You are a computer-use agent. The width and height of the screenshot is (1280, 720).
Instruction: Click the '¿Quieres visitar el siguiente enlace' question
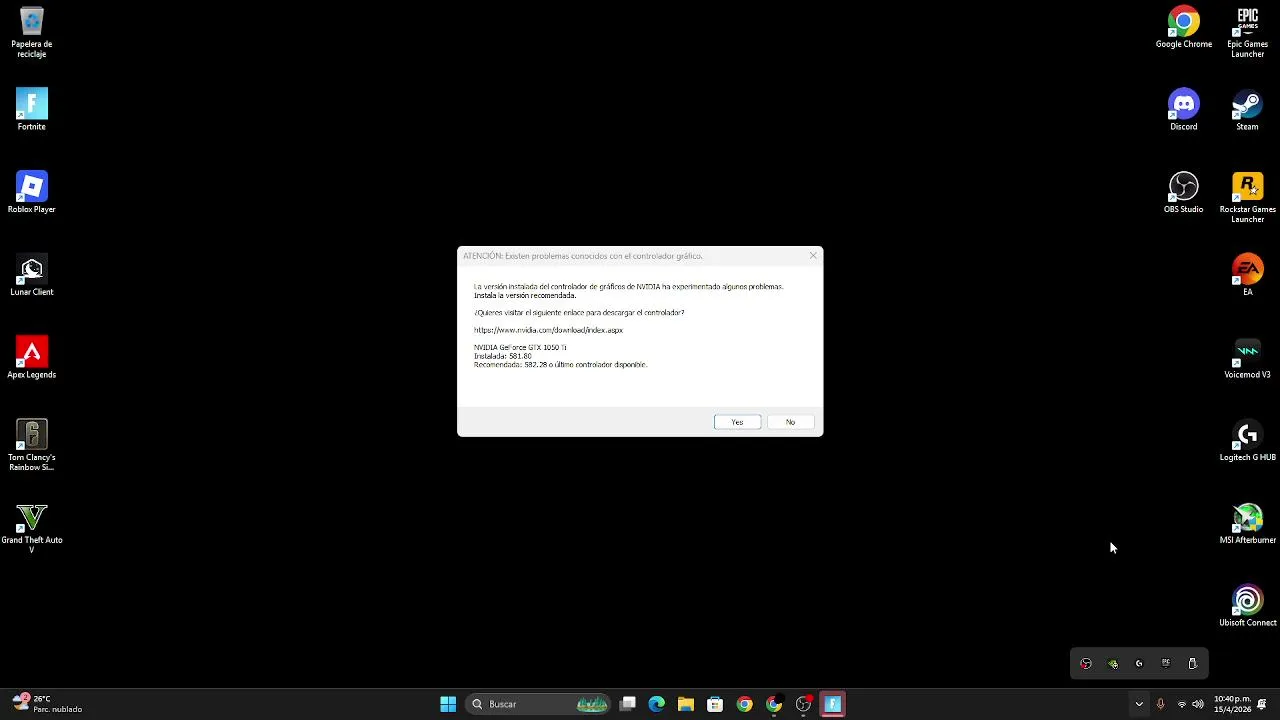[x=579, y=313]
